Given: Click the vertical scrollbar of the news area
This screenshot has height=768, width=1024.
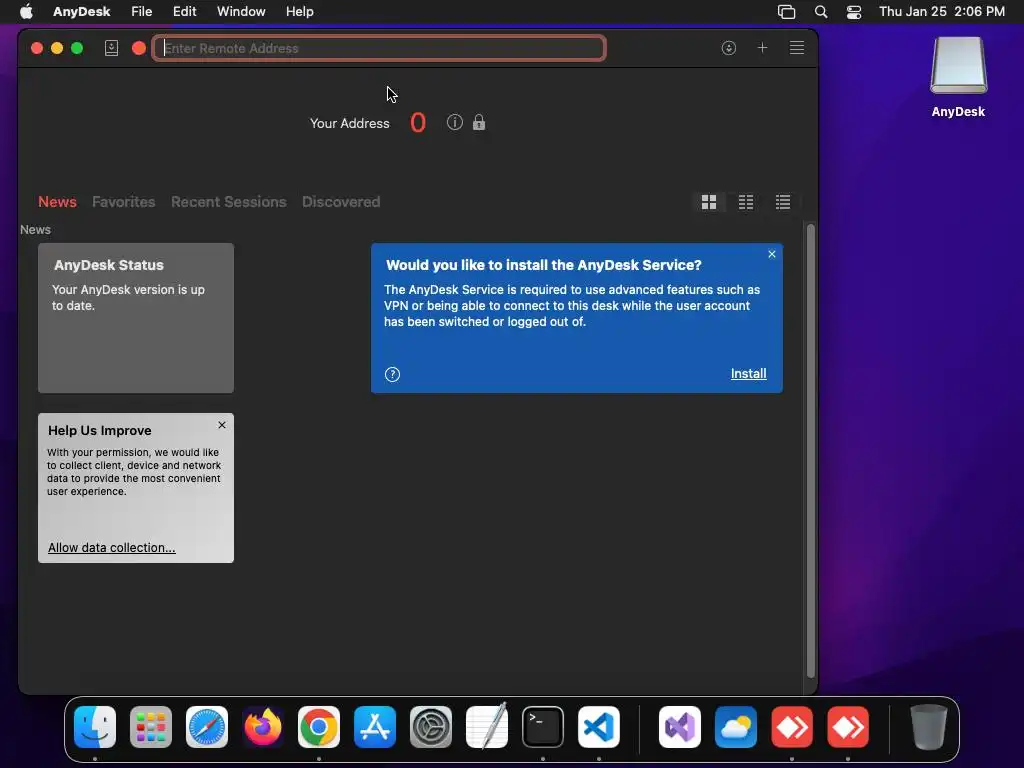Looking at the screenshot, I should [x=810, y=451].
